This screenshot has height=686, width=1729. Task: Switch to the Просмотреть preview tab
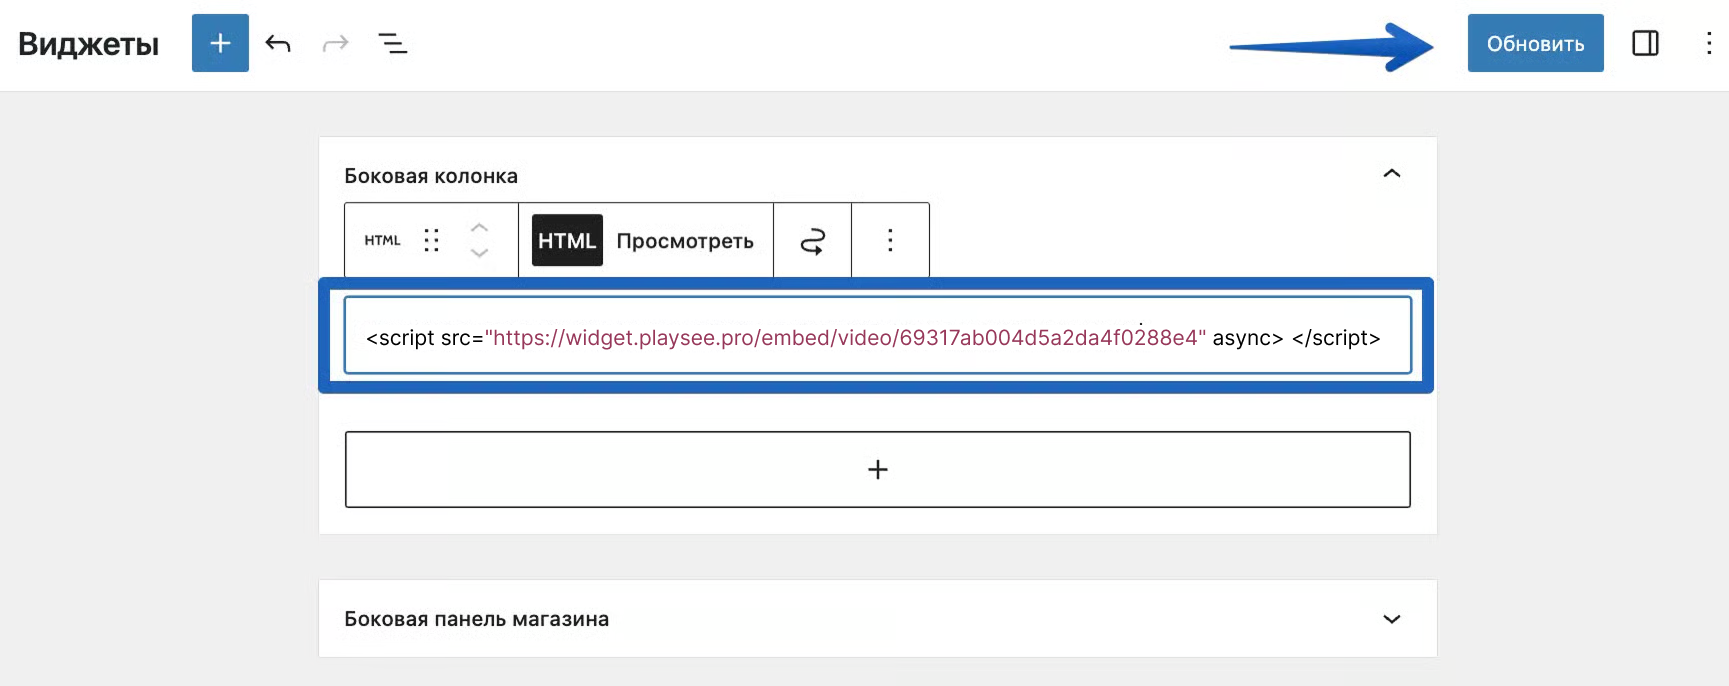[x=685, y=240]
